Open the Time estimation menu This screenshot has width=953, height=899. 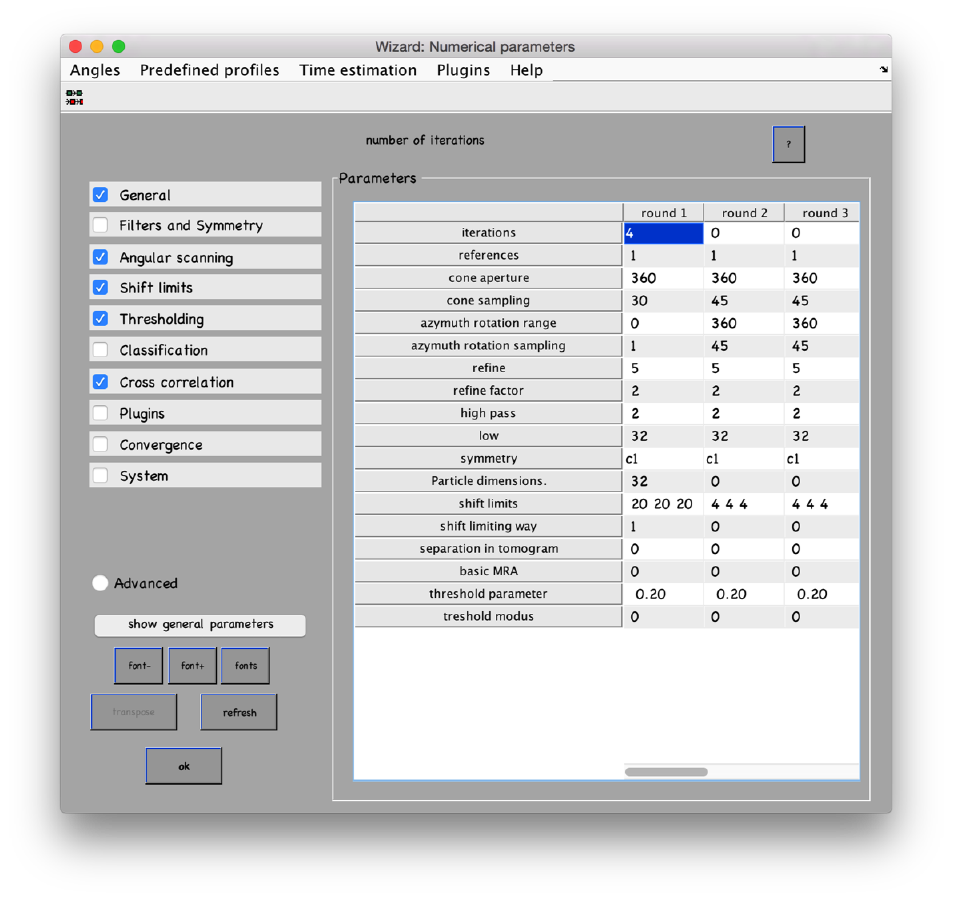click(358, 70)
